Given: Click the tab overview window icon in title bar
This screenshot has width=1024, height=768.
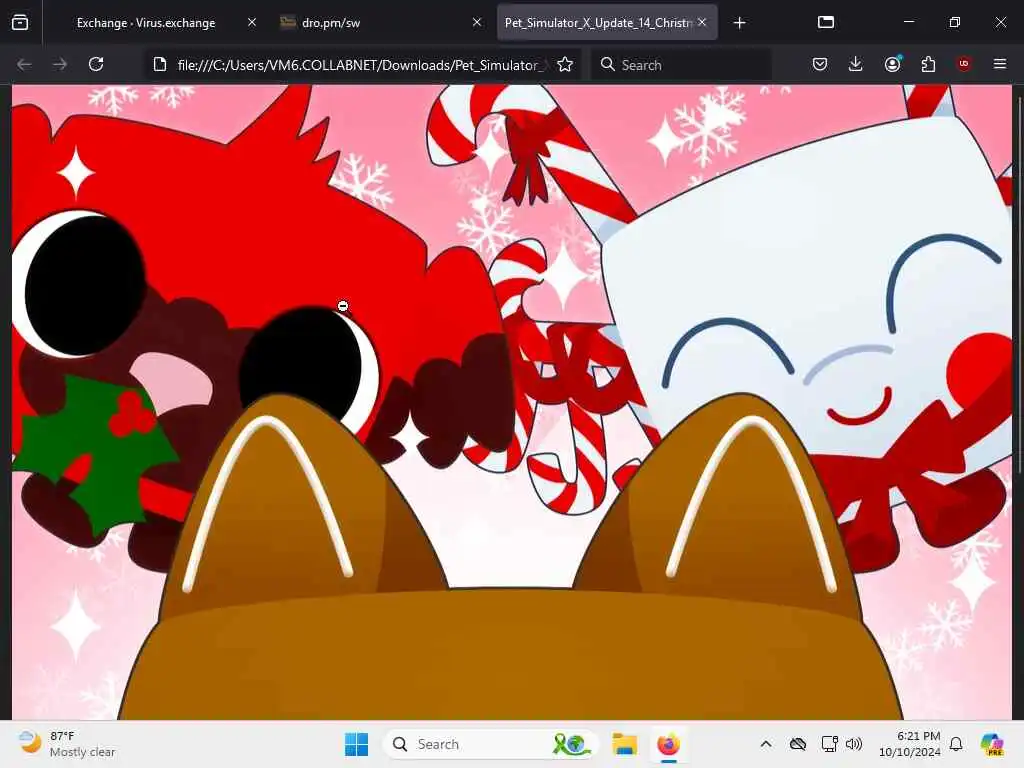Looking at the screenshot, I should (825, 22).
